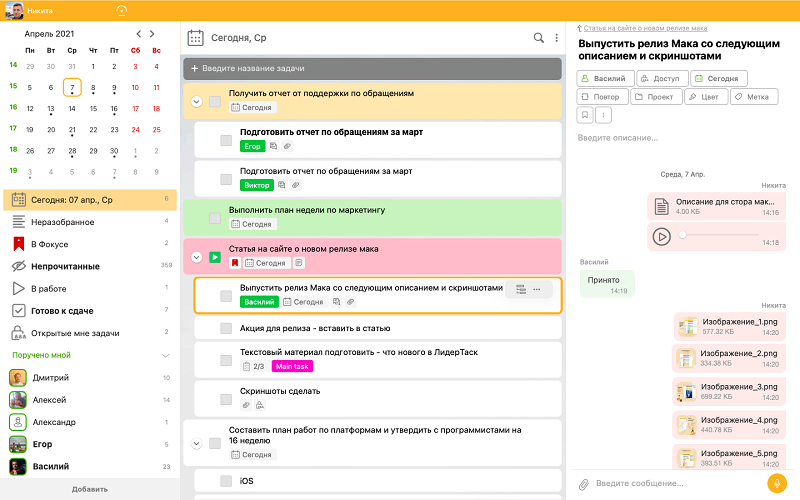This screenshot has height=500, width=800.
Task: Collapse the Получить отчет от поддержки task
Action: [197, 101]
